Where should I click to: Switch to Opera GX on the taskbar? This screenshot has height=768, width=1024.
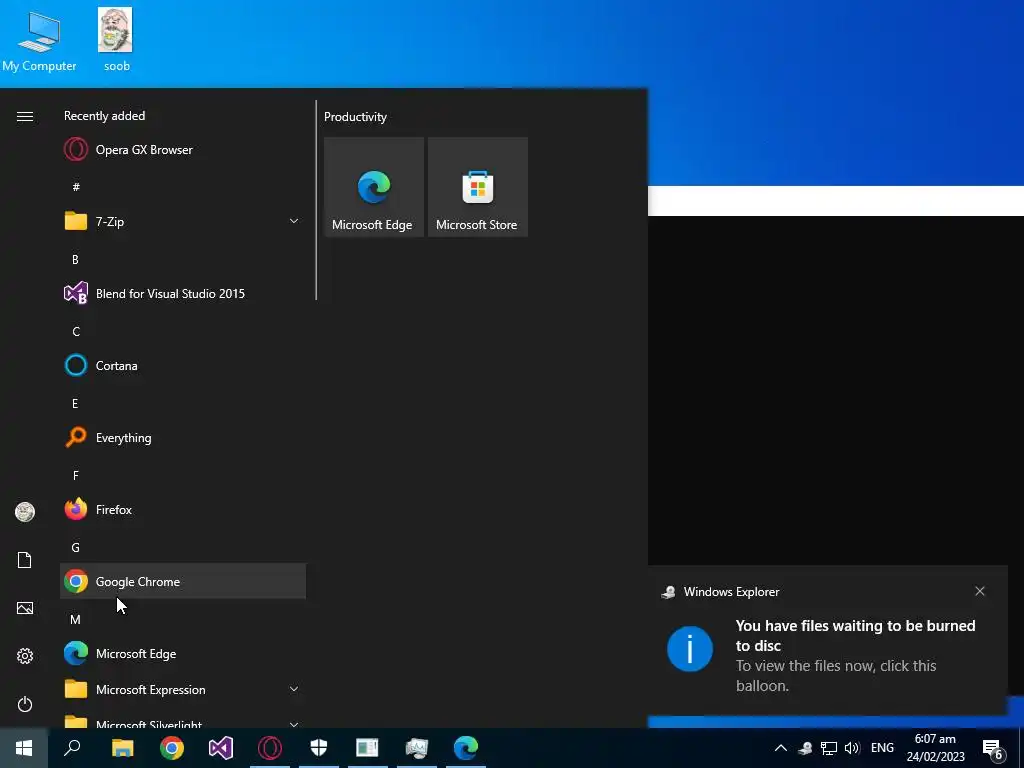coord(270,748)
